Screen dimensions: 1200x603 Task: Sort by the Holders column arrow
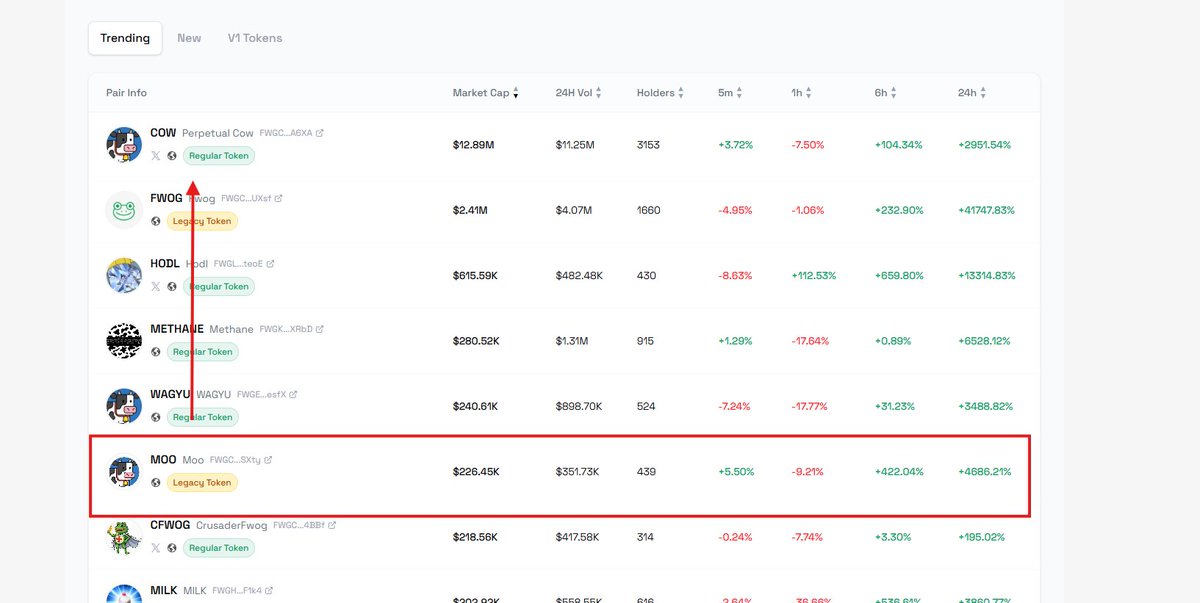681,93
